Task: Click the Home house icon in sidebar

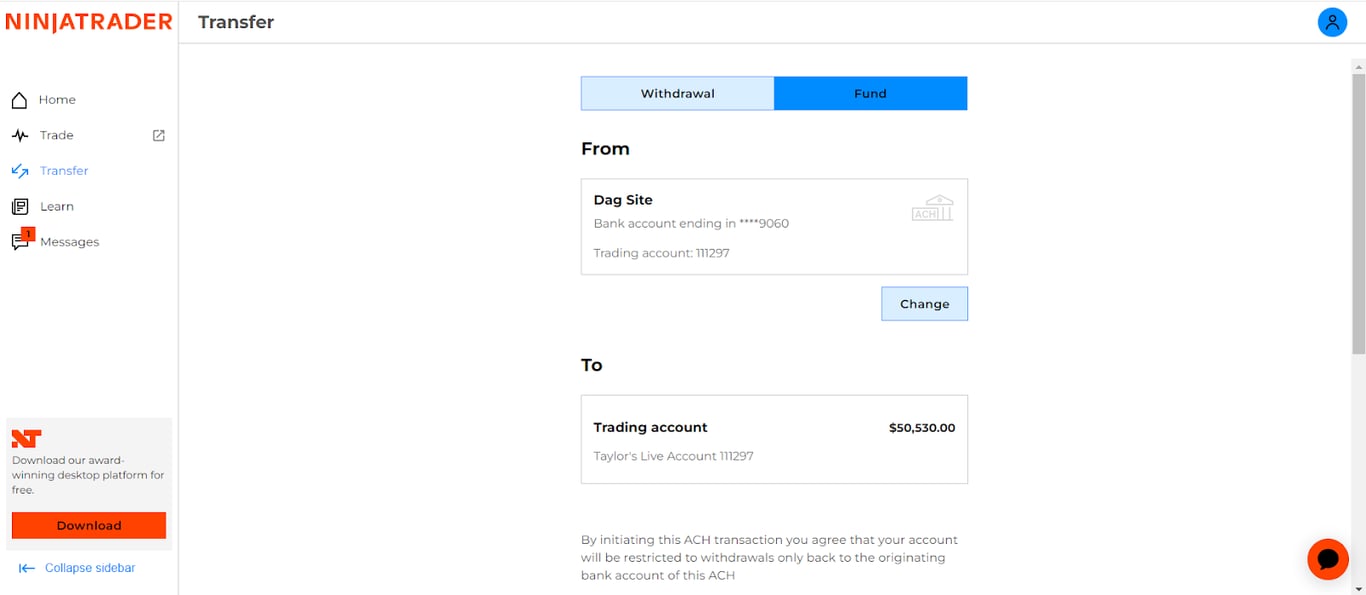Action: tap(19, 100)
